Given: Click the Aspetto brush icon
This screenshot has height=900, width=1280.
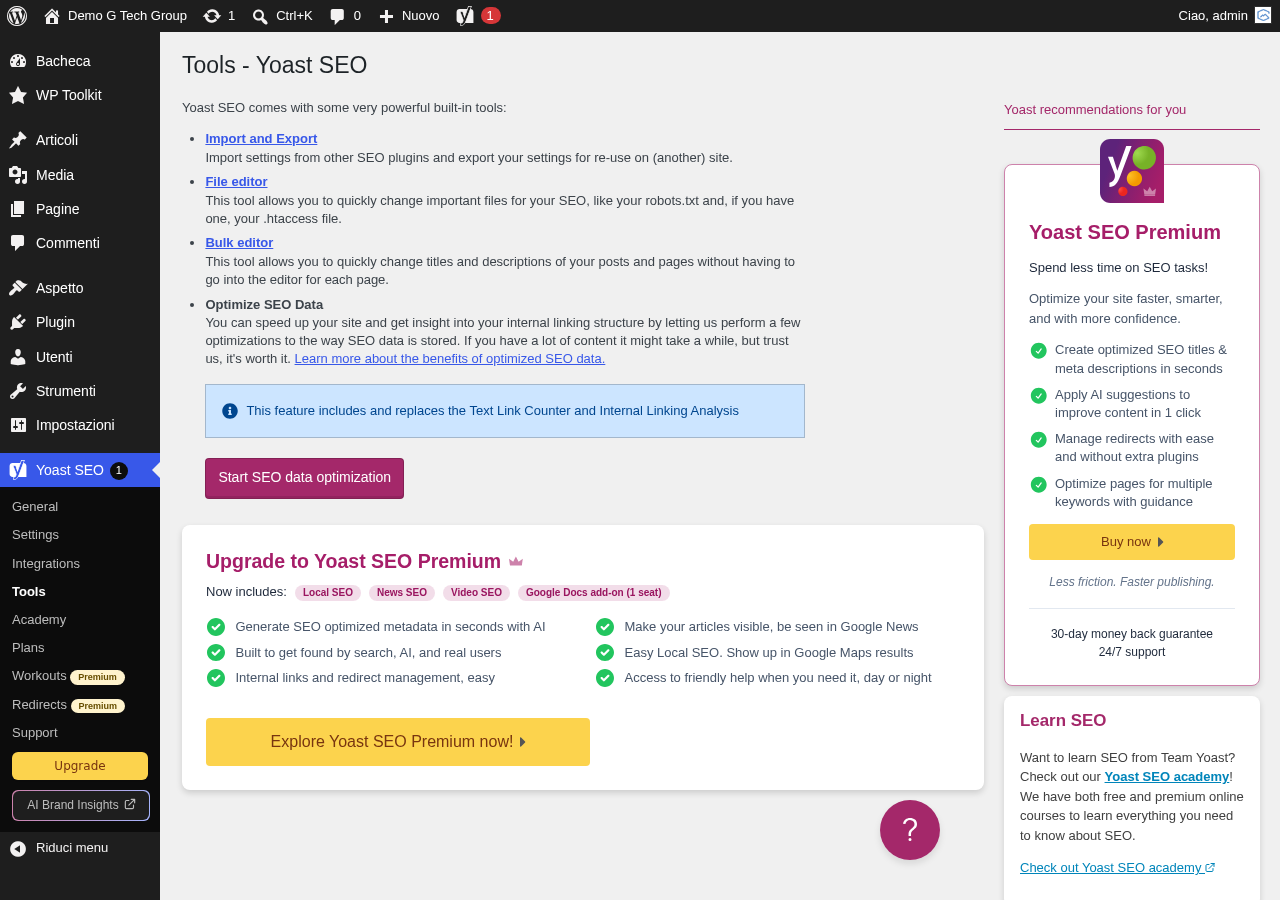Looking at the screenshot, I should point(18,288).
